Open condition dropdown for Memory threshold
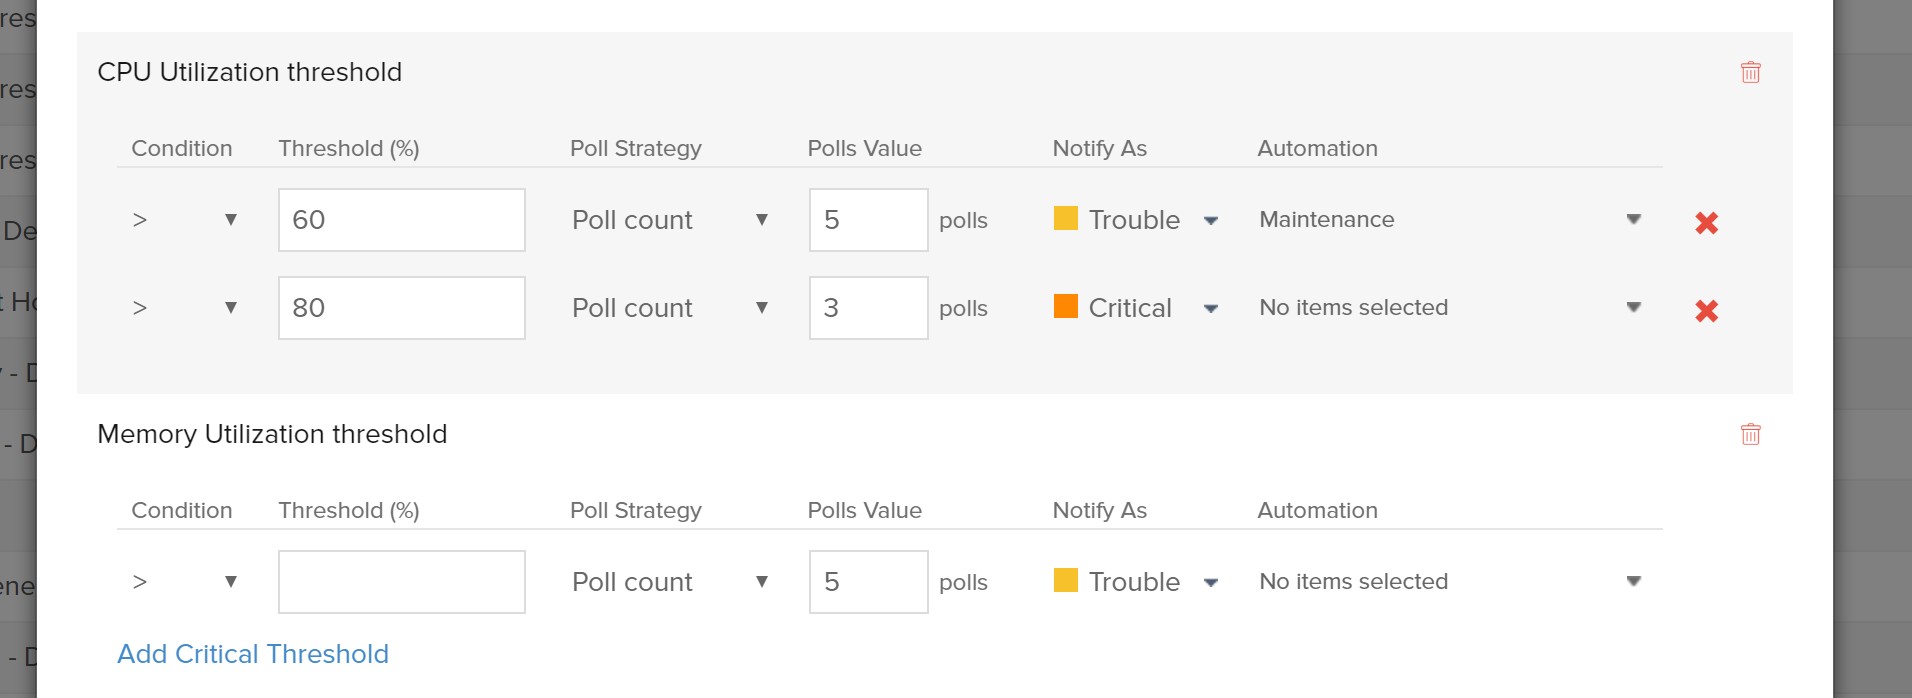 (x=185, y=582)
